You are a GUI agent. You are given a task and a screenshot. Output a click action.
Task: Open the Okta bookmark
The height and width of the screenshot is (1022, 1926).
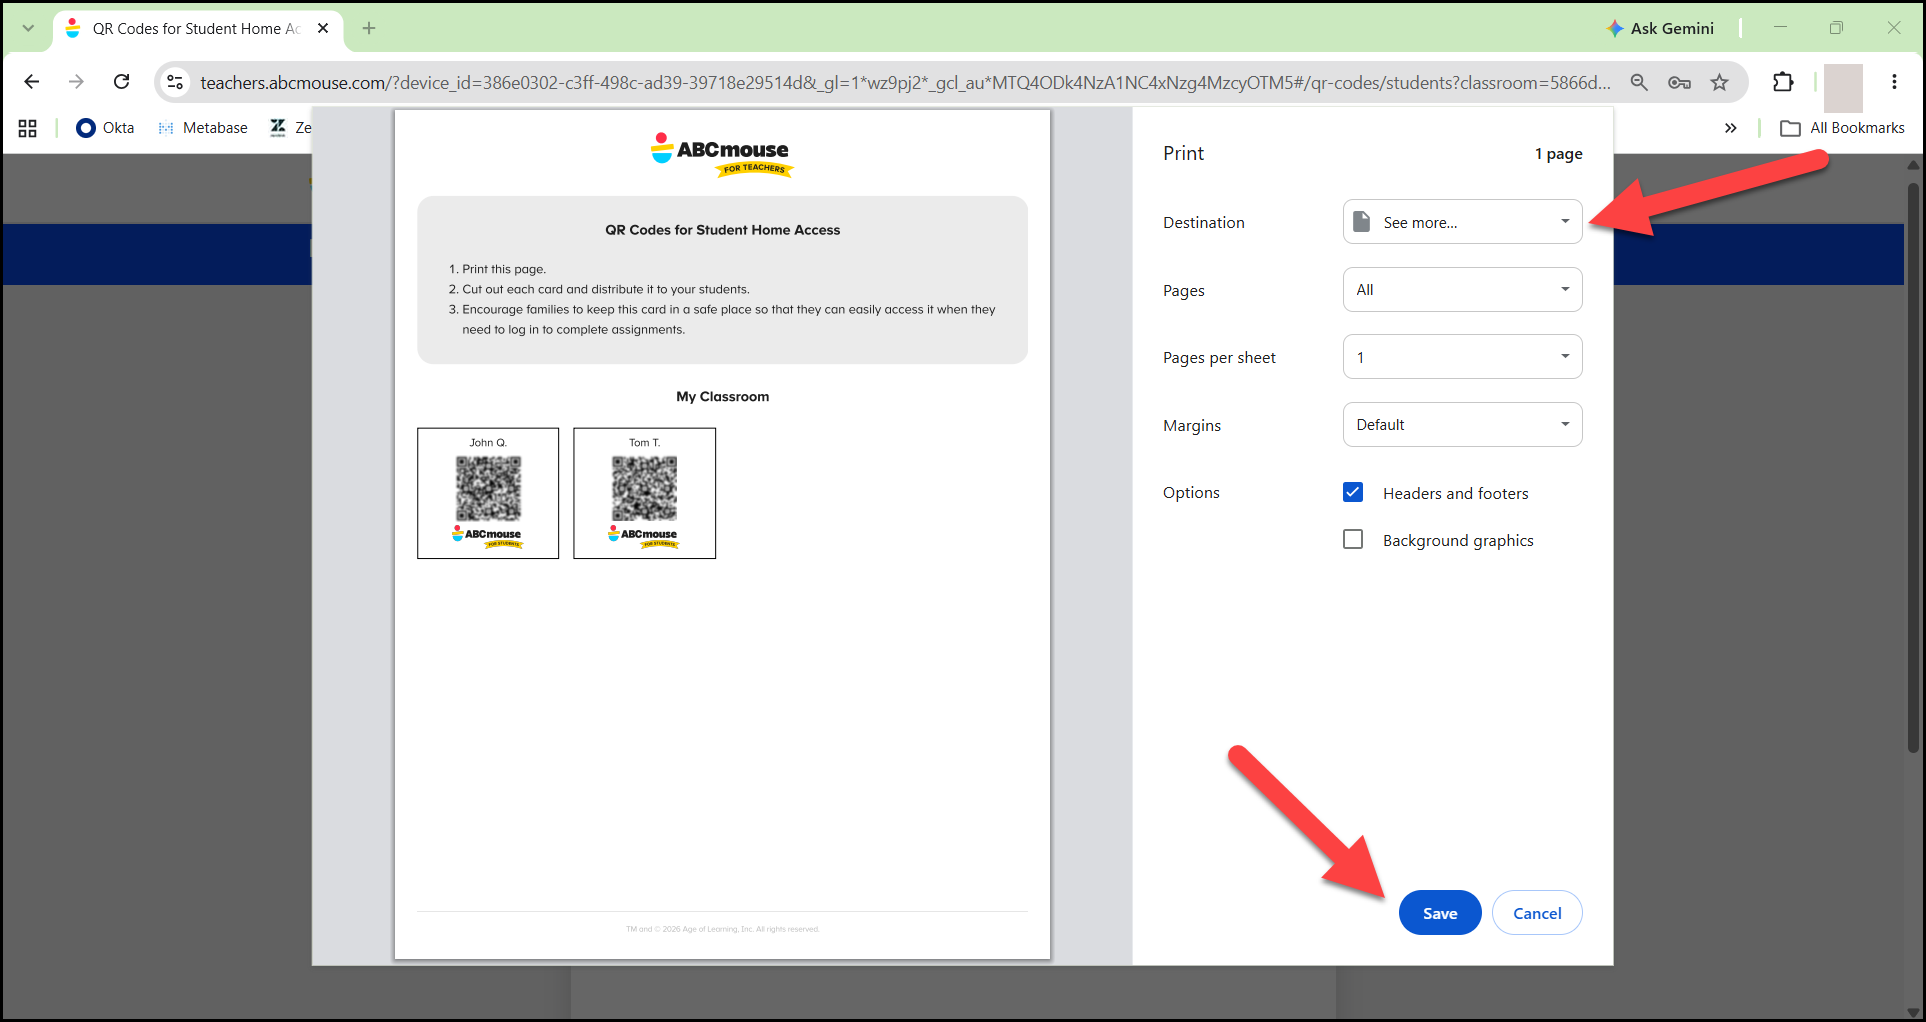tap(105, 128)
